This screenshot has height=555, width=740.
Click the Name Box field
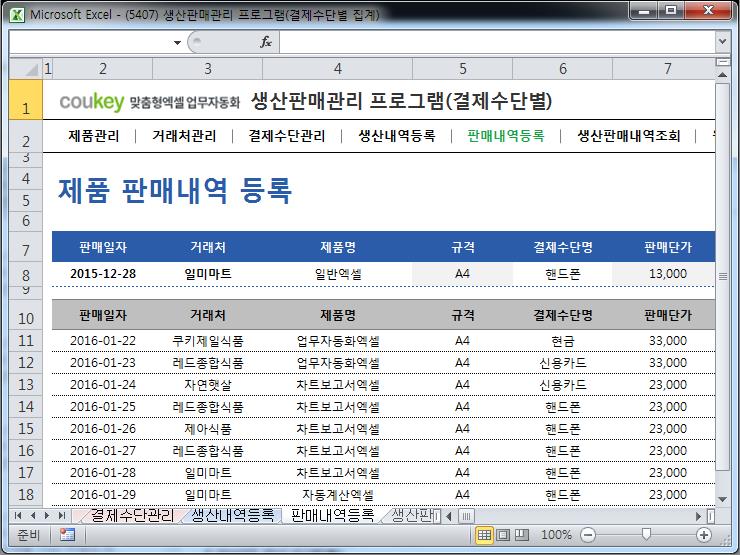90,42
